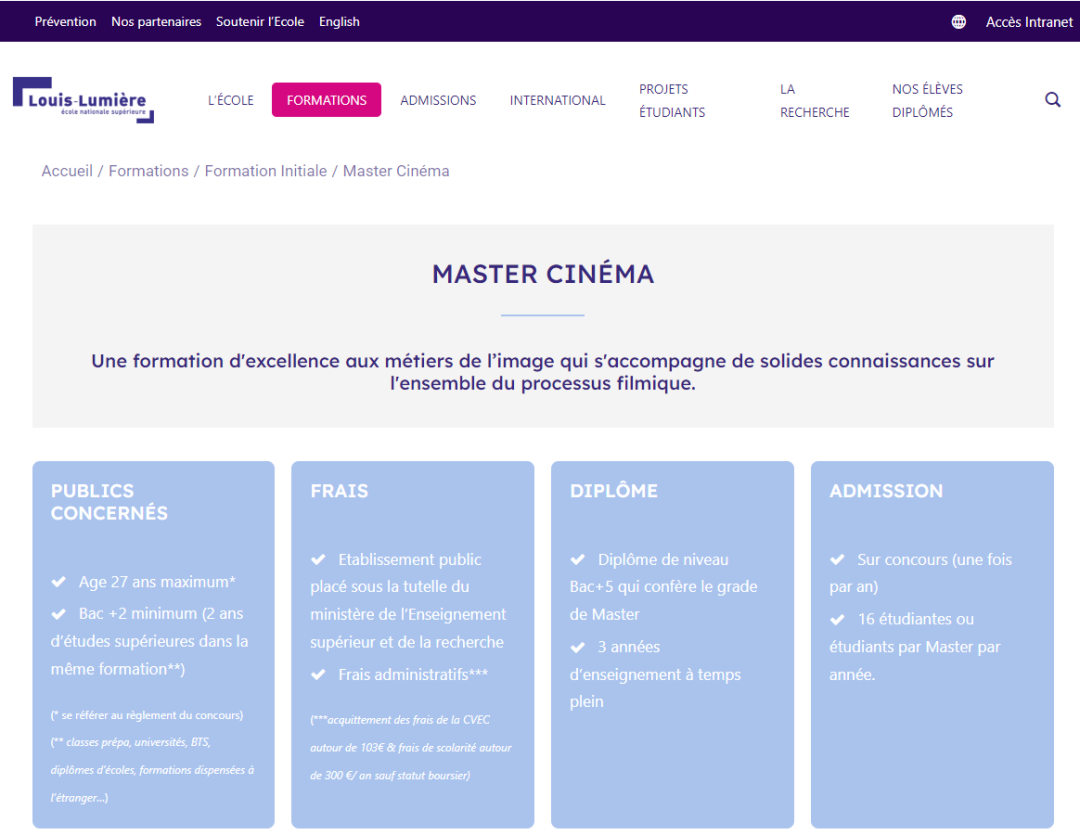The image size is (1080, 835).
Task: Click checkmark beside Etablissement public
Action: (x=318, y=559)
